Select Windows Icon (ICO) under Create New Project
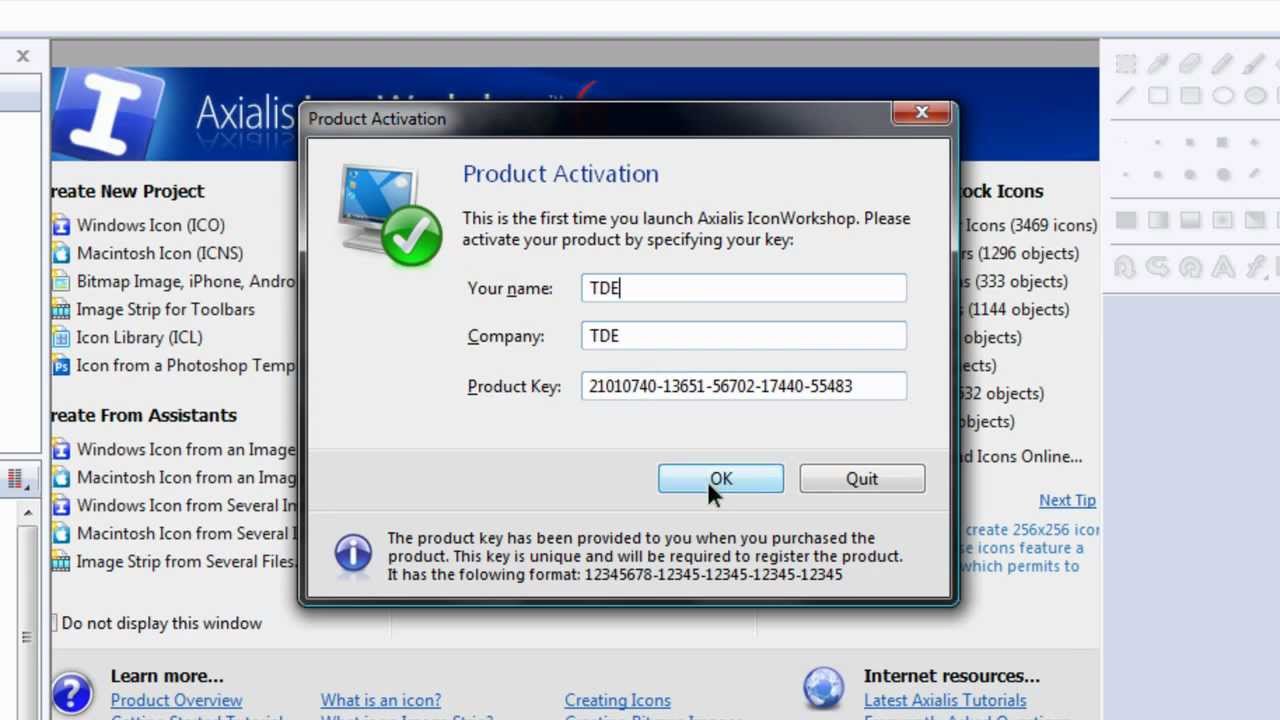Image resolution: width=1280 pixels, height=720 pixels. pyautogui.click(x=150, y=225)
